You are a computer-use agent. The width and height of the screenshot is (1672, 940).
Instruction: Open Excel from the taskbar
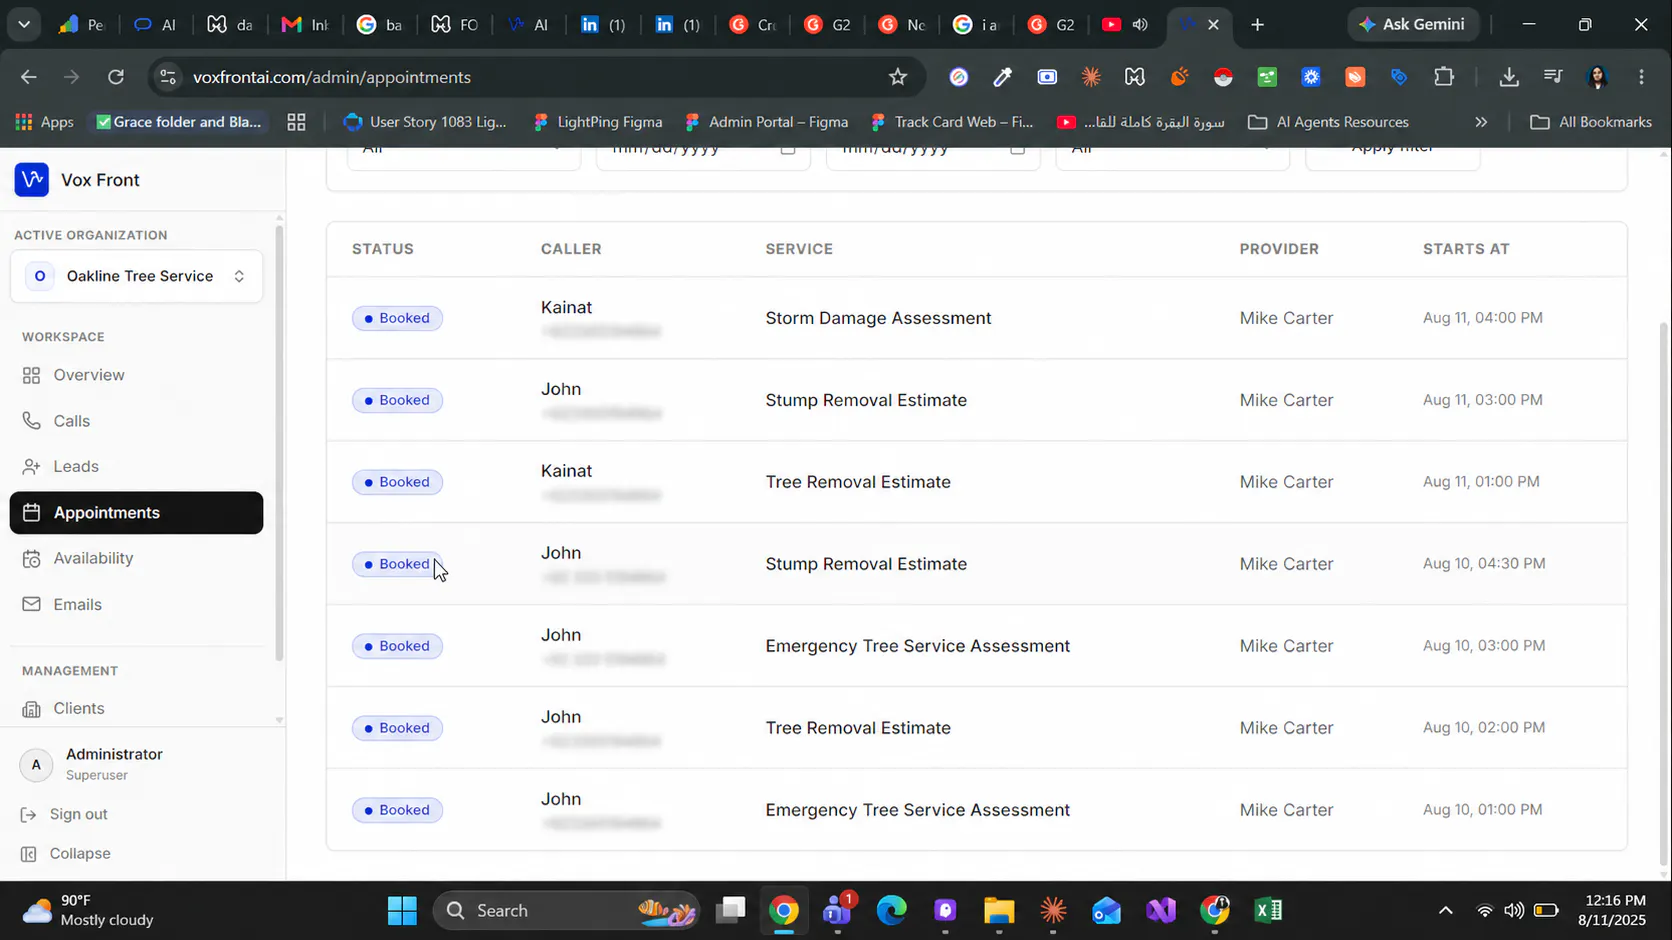tap(1268, 910)
